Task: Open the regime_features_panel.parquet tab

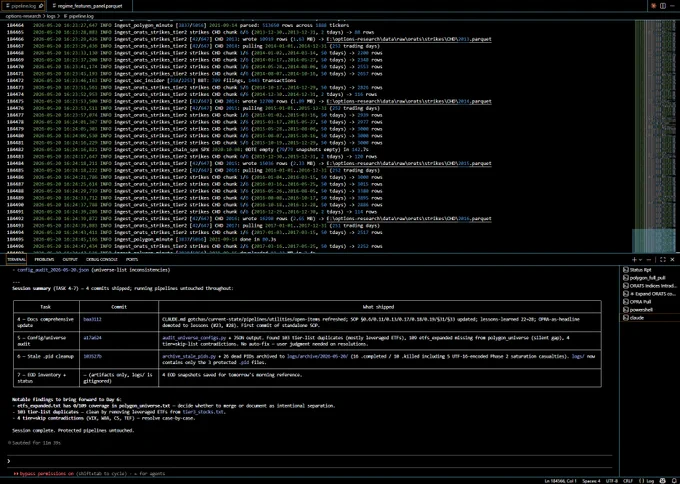Action: tap(90, 6)
